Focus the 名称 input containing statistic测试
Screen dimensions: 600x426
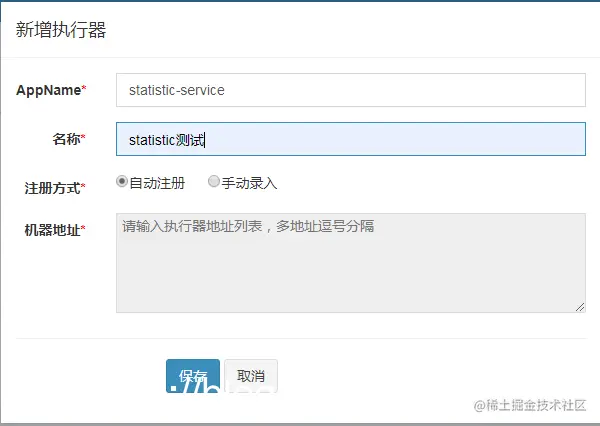click(x=351, y=139)
